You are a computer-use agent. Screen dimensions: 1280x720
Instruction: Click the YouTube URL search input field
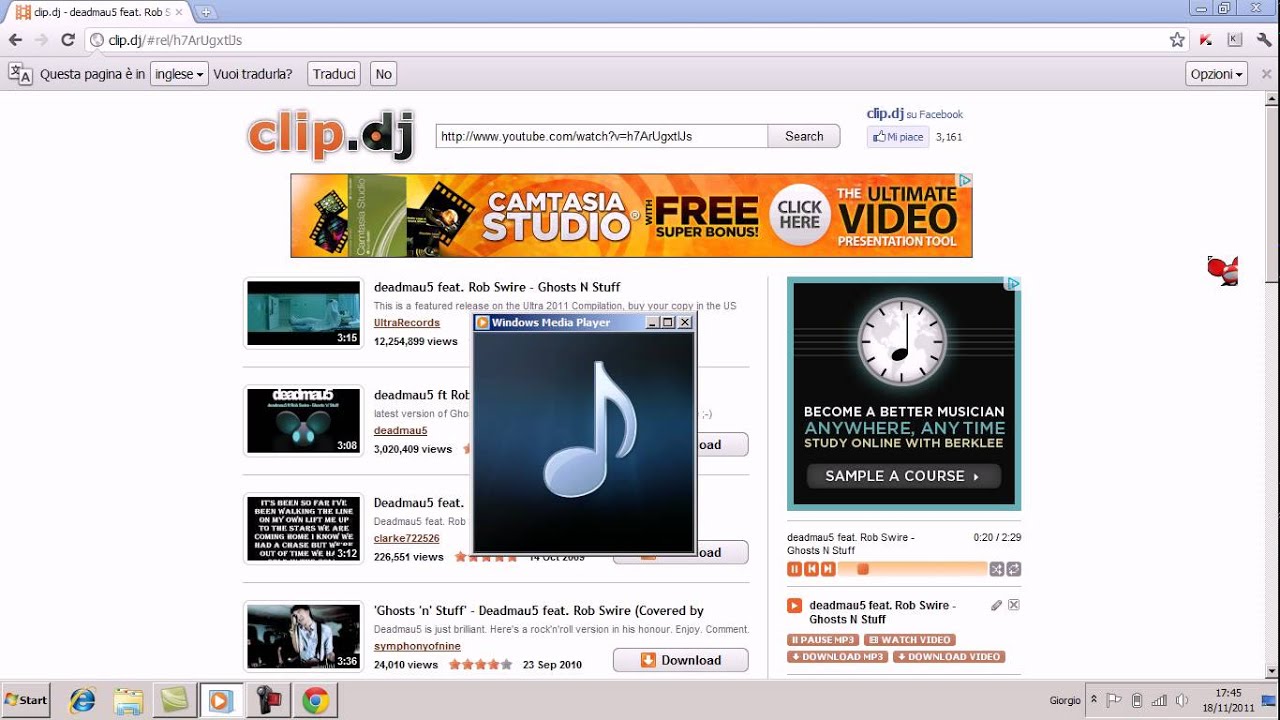602,136
